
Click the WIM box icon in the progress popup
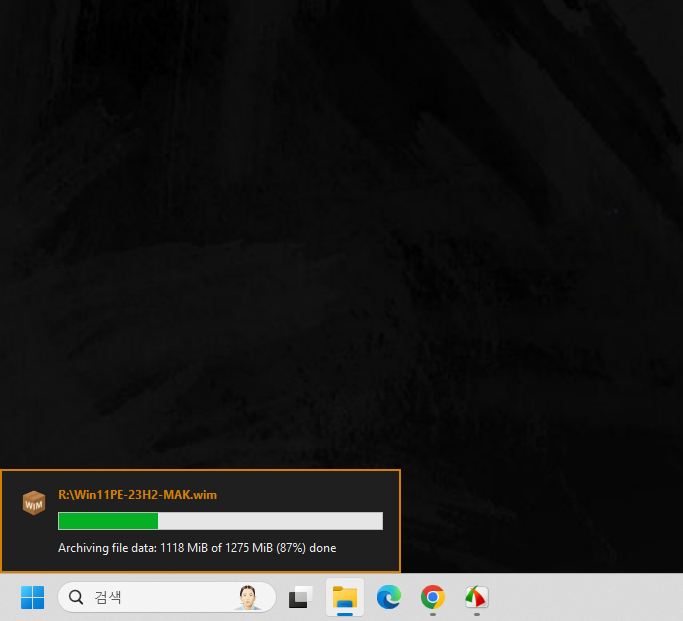point(34,503)
